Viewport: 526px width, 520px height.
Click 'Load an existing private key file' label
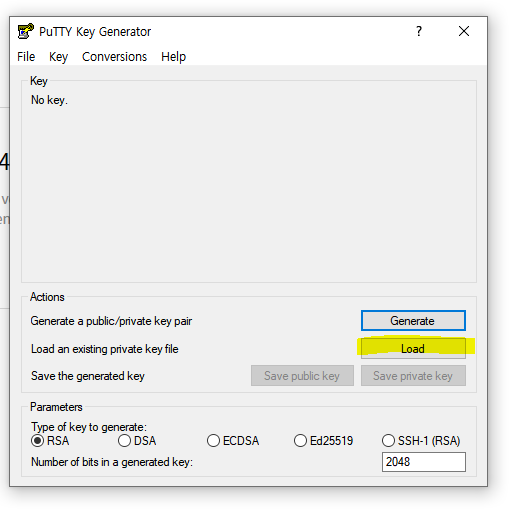pyautogui.click(x=105, y=349)
